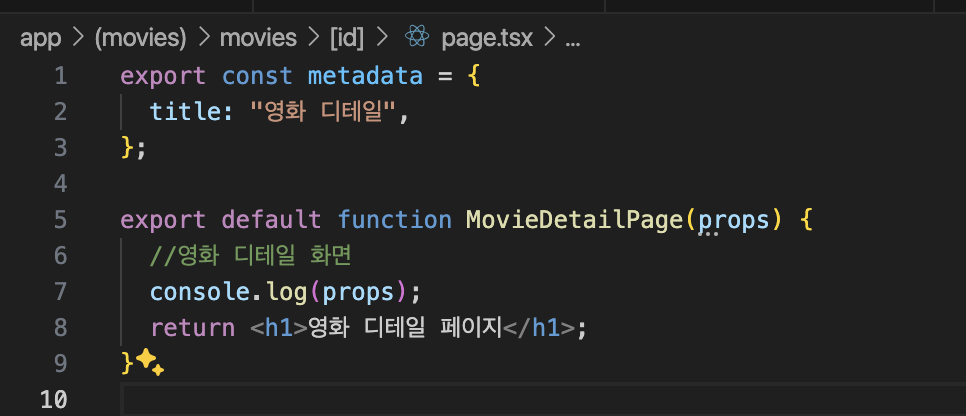Click the 'log' method on line 7

pos(287,292)
